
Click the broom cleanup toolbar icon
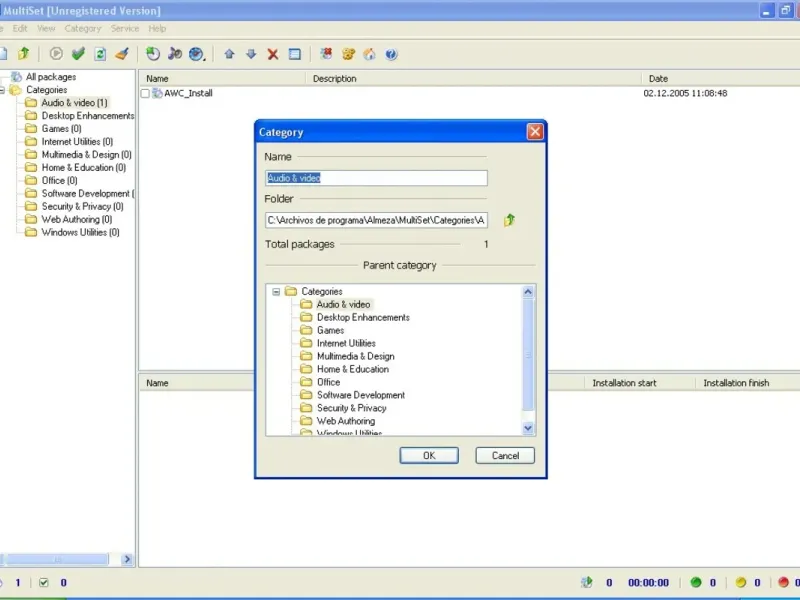click(122, 54)
